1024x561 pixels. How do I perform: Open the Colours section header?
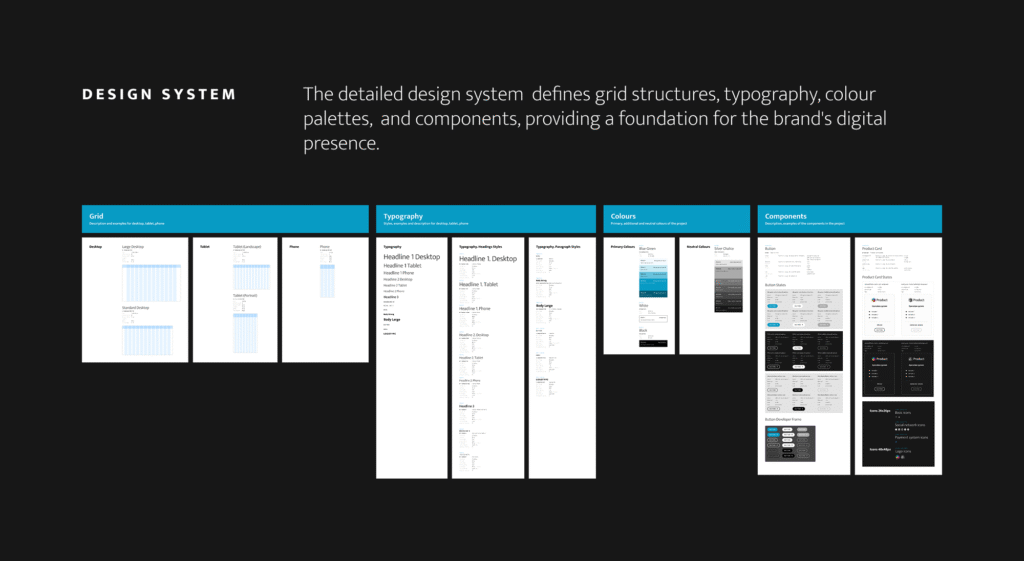[676, 219]
